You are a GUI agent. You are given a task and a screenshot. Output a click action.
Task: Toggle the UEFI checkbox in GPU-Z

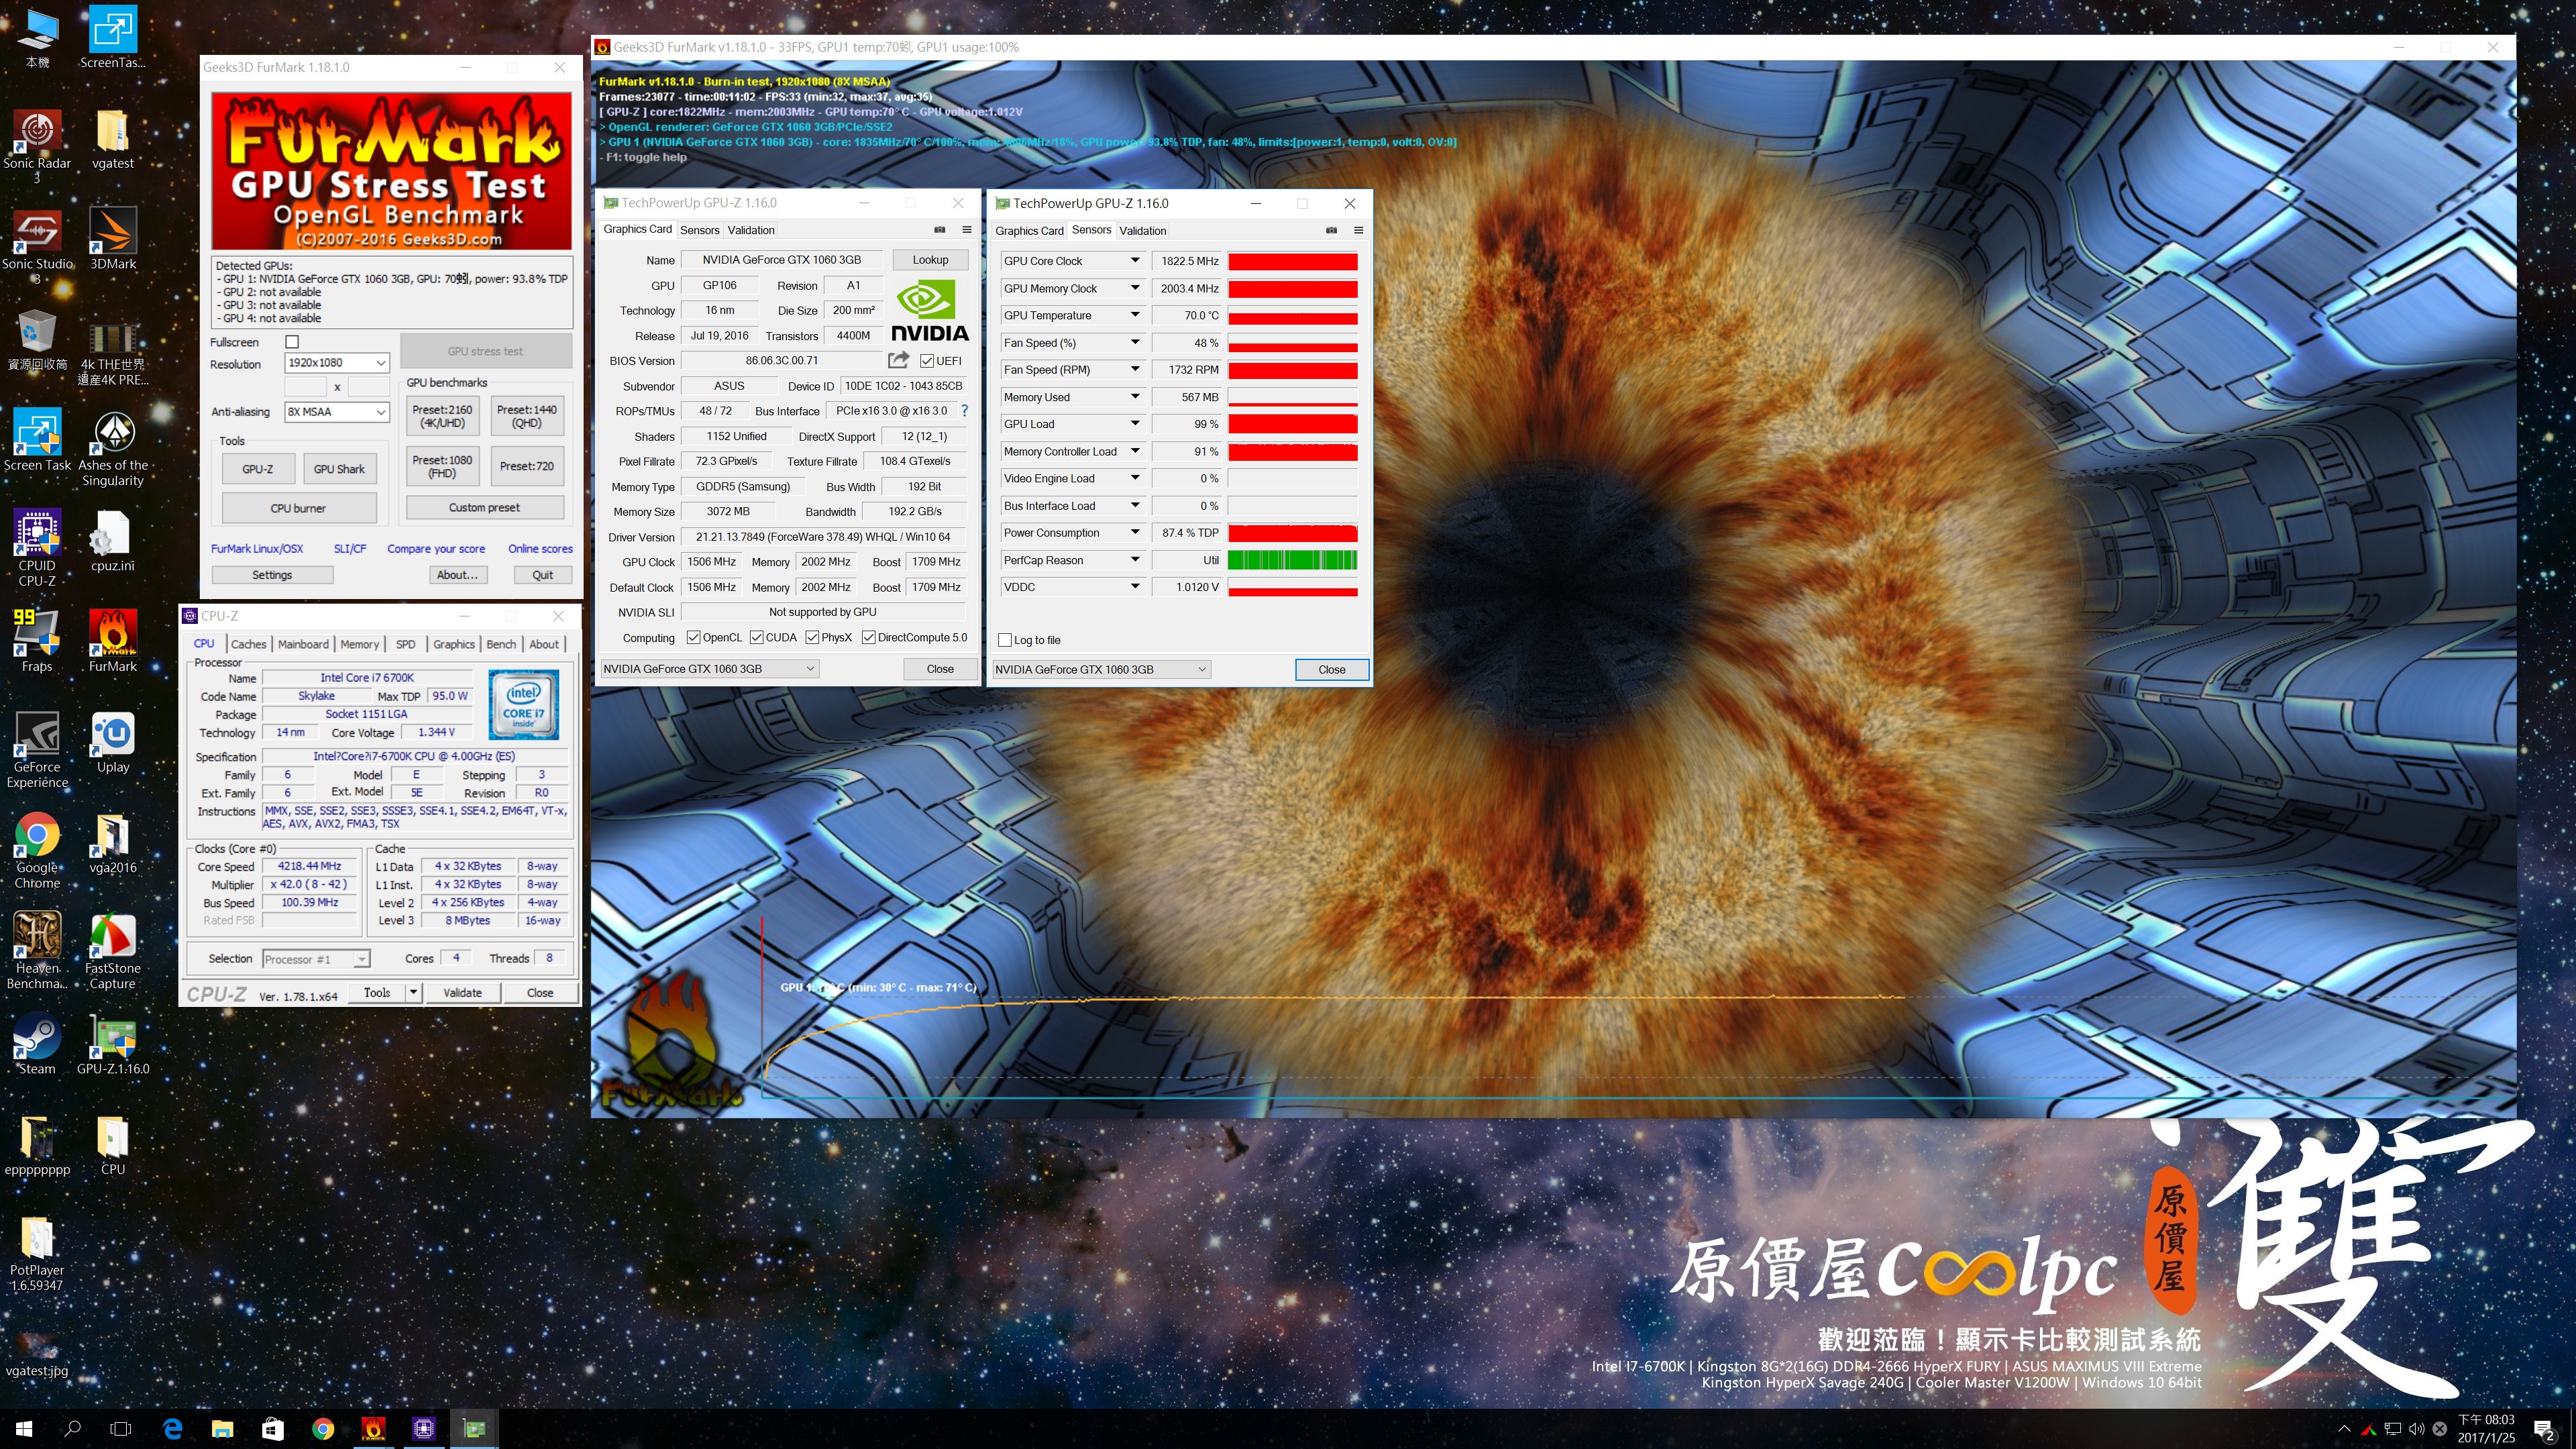point(926,361)
